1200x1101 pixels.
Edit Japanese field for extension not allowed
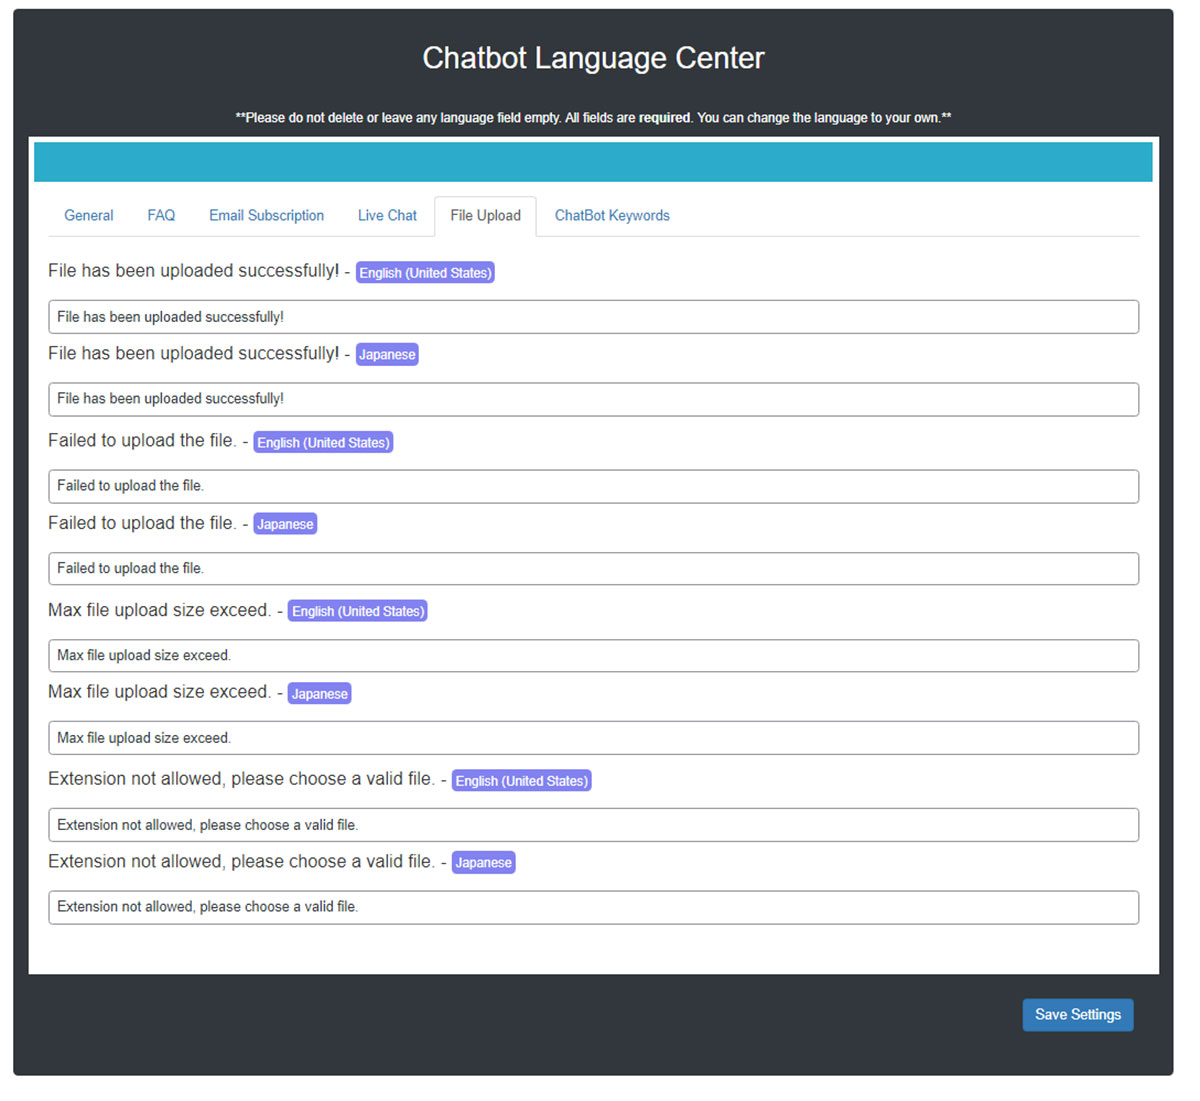[x=593, y=907]
